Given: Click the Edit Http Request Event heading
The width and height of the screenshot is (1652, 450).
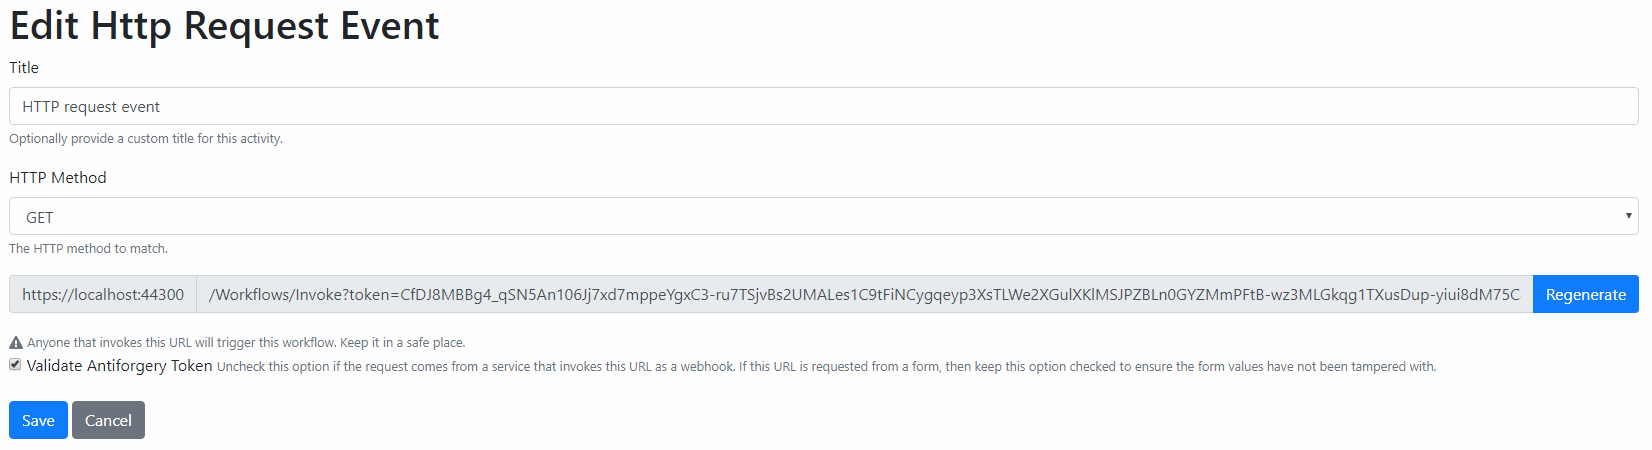Looking at the screenshot, I should pyautogui.click(x=224, y=26).
